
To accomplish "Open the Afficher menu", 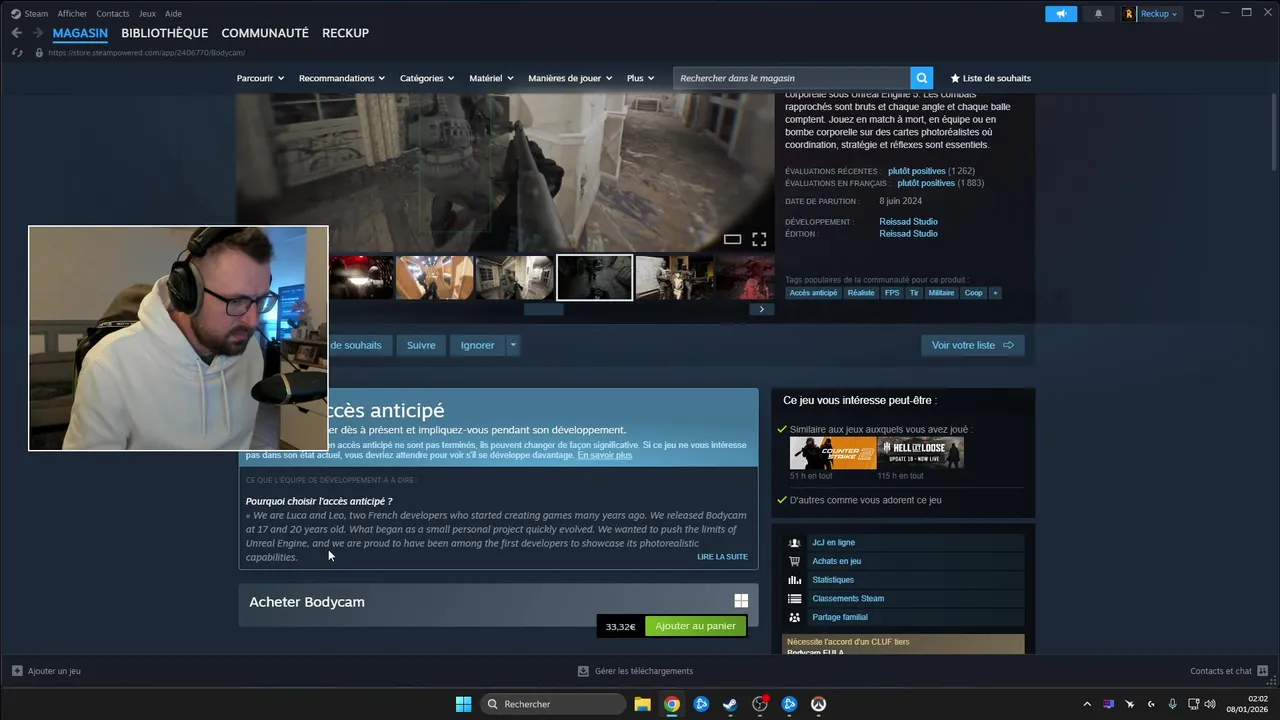I will (x=72, y=14).
